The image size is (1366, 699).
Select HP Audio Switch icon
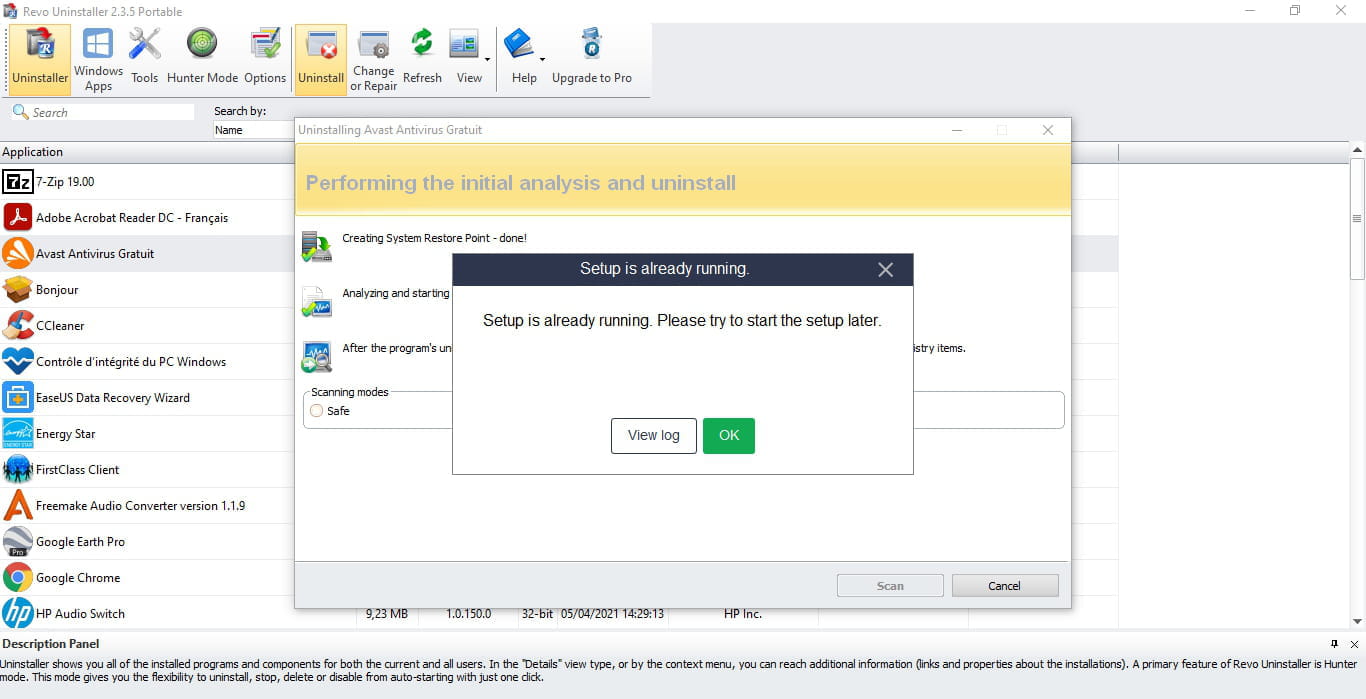(18, 613)
